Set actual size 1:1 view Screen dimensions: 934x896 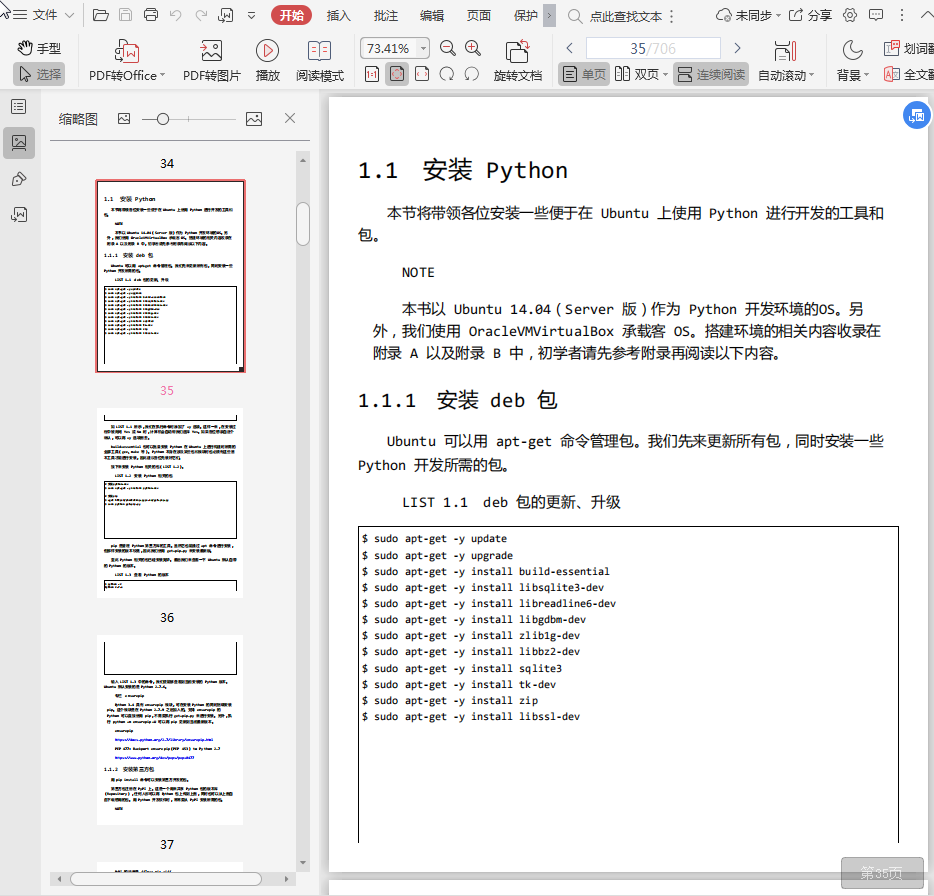point(372,74)
